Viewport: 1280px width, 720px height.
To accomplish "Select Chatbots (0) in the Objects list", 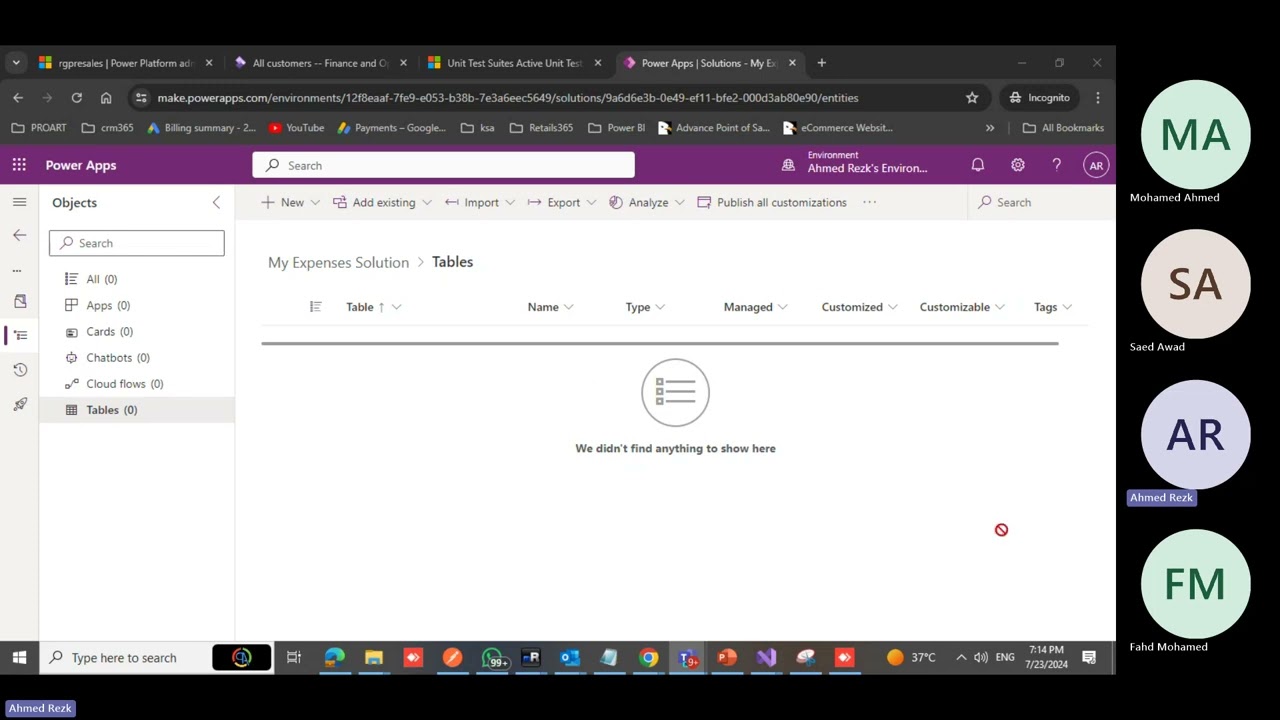I will pyautogui.click(x=137, y=357).
